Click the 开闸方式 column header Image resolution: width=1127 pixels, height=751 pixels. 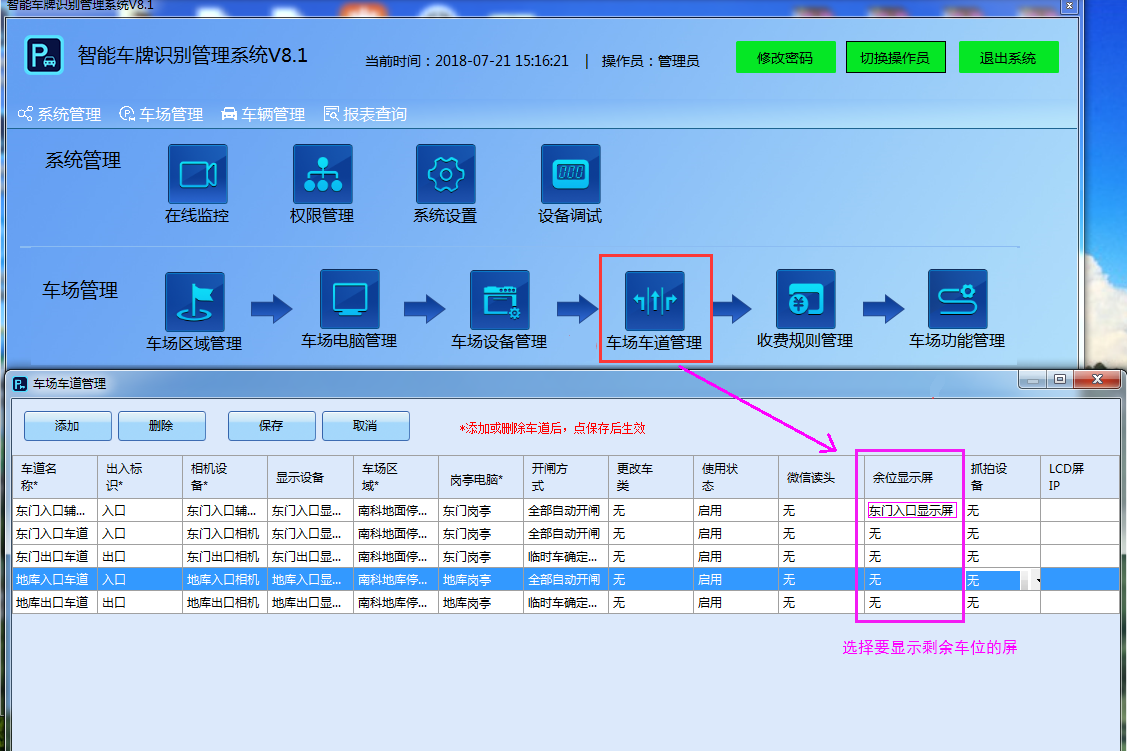566,477
